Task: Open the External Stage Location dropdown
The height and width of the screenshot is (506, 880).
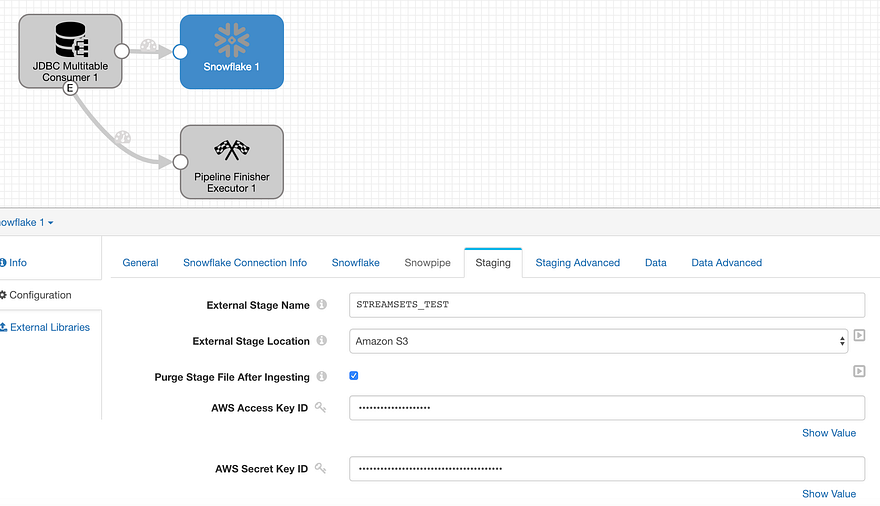Action: [598, 341]
